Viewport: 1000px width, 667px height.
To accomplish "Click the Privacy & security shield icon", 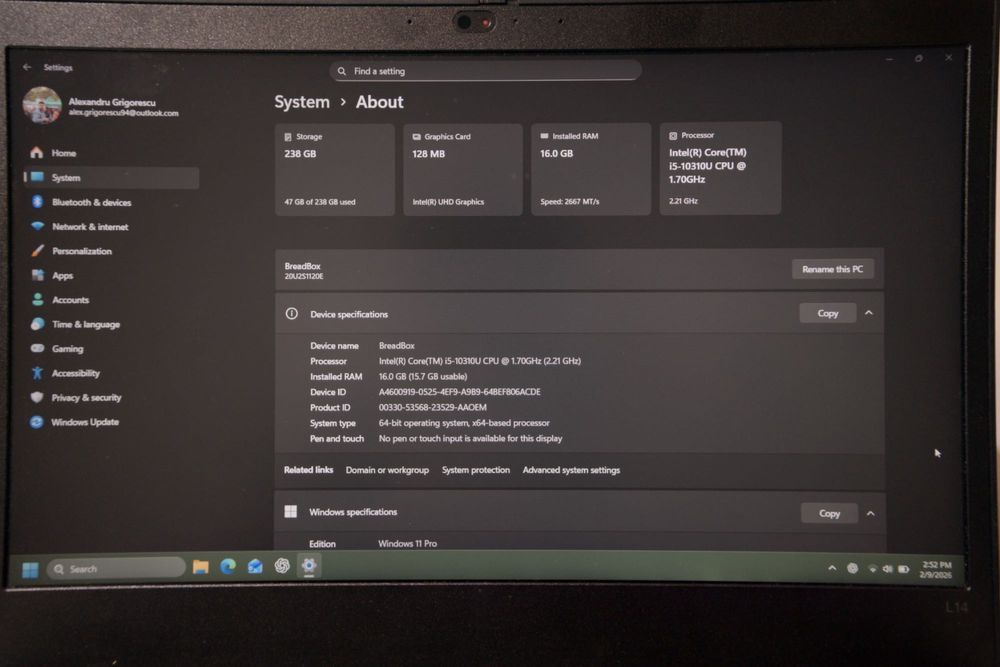I will click(38, 397).
